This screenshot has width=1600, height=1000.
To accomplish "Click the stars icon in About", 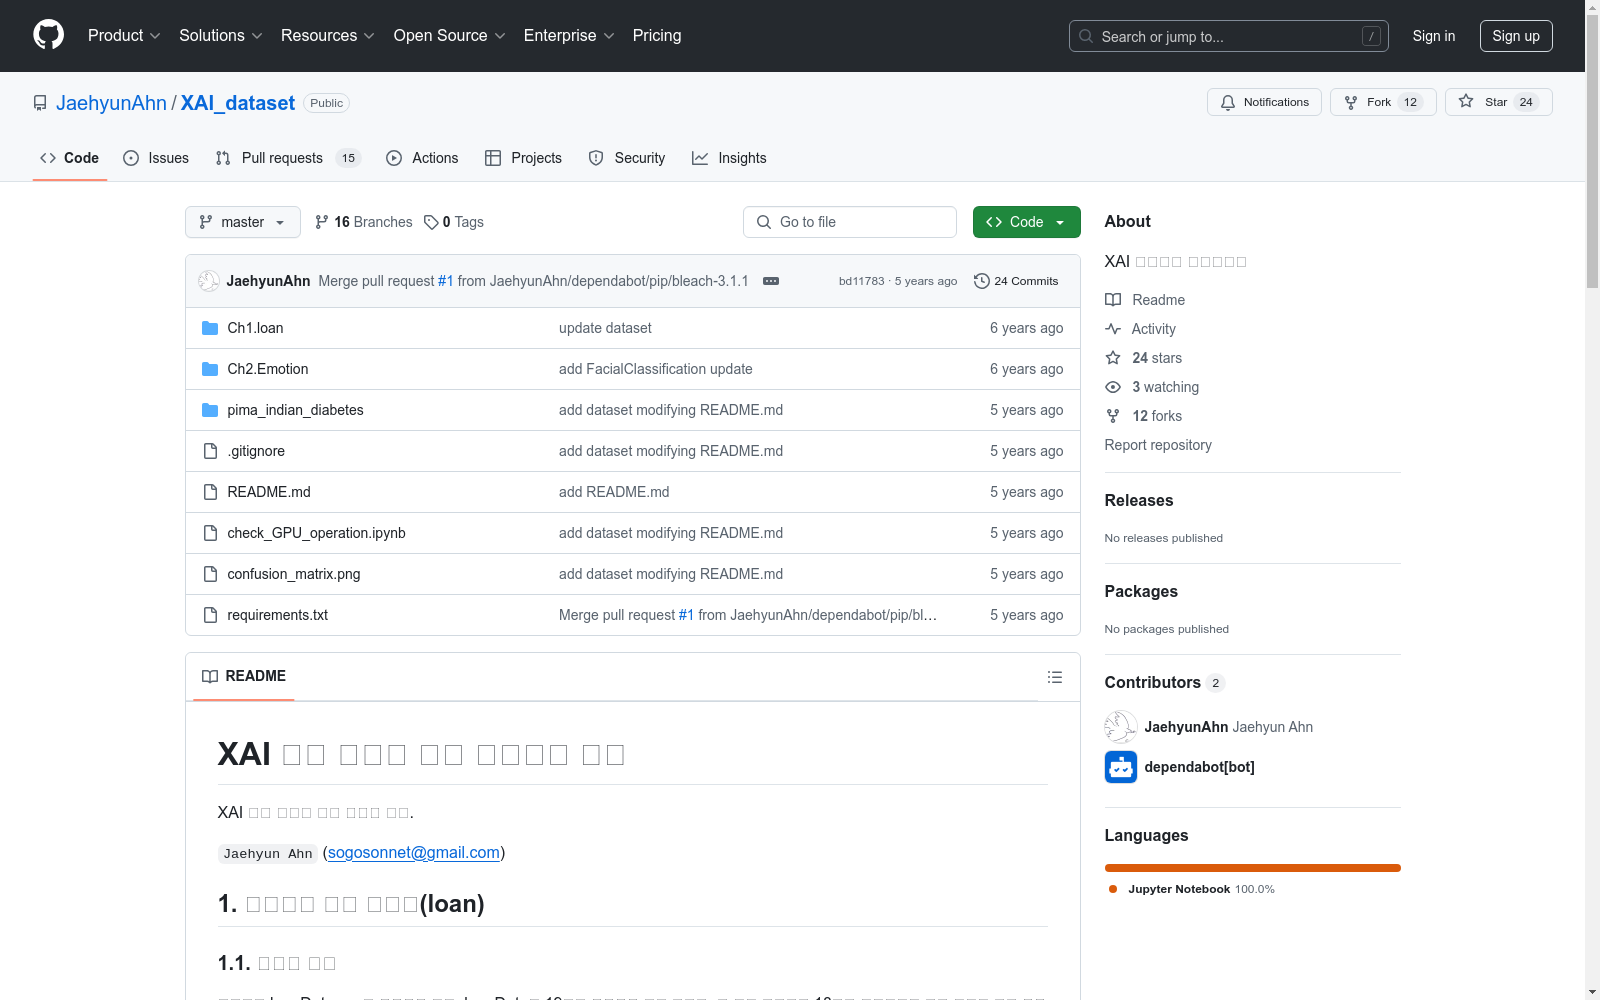I will pos(1113,358).
